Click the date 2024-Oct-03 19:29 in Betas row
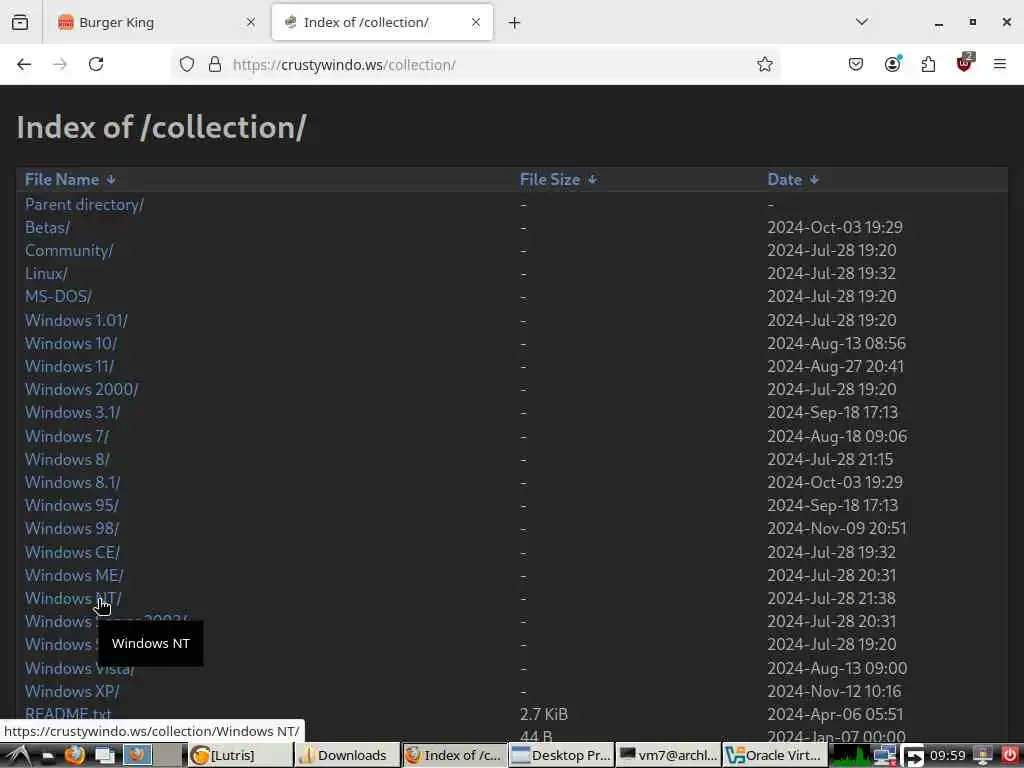Screen dimensions: 1024x768 [835, 227]
